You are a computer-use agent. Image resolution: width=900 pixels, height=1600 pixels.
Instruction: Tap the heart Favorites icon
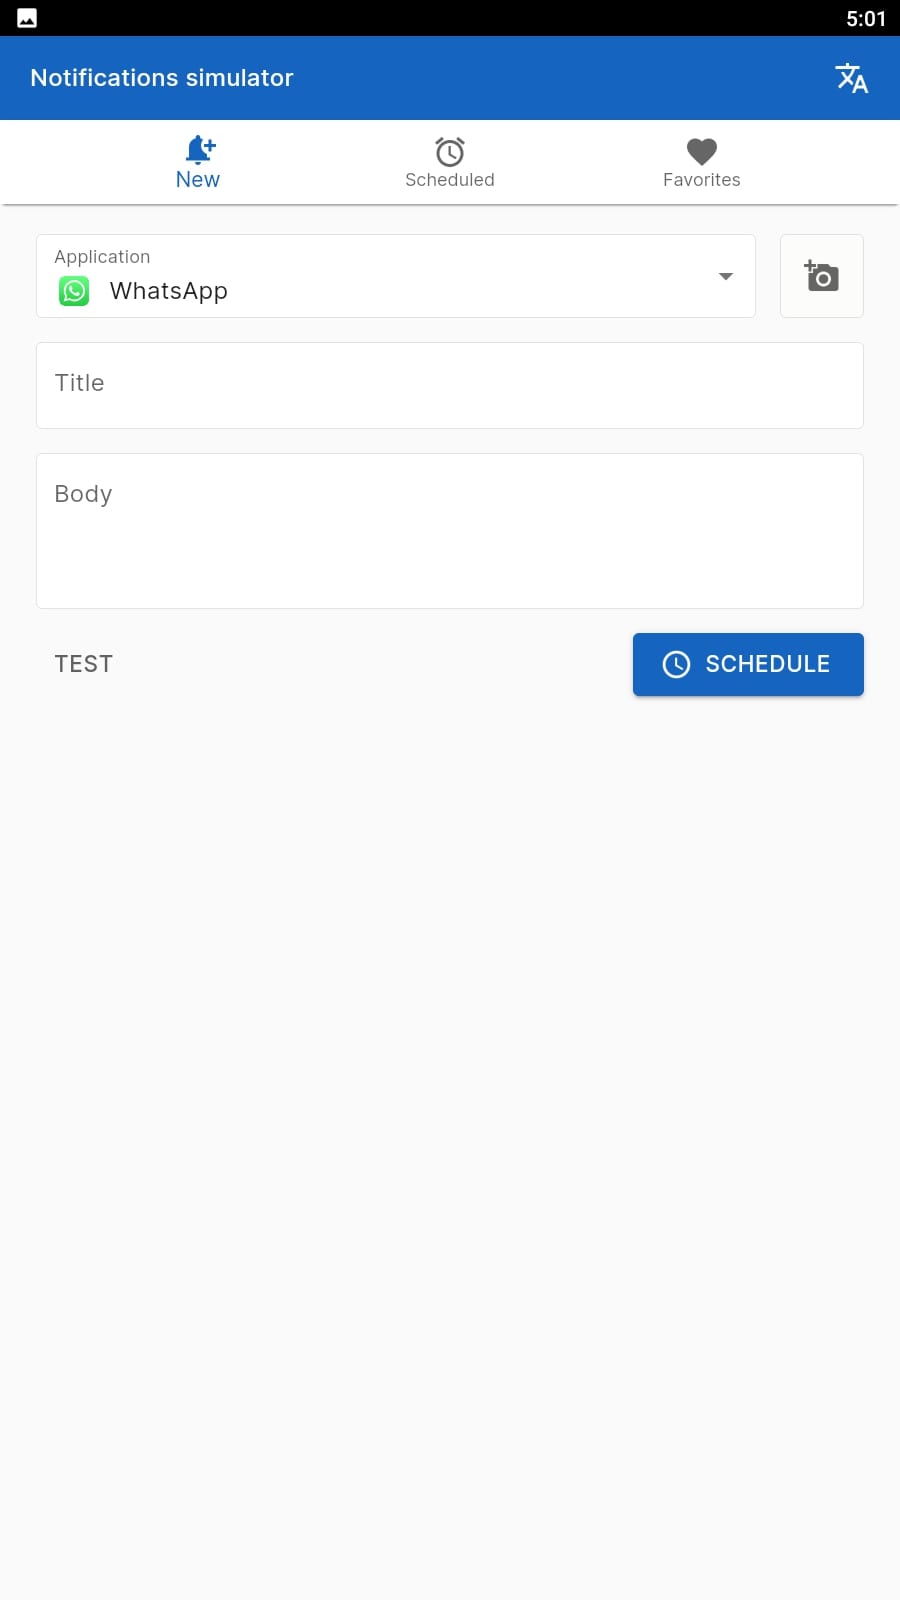pos(702,151)
